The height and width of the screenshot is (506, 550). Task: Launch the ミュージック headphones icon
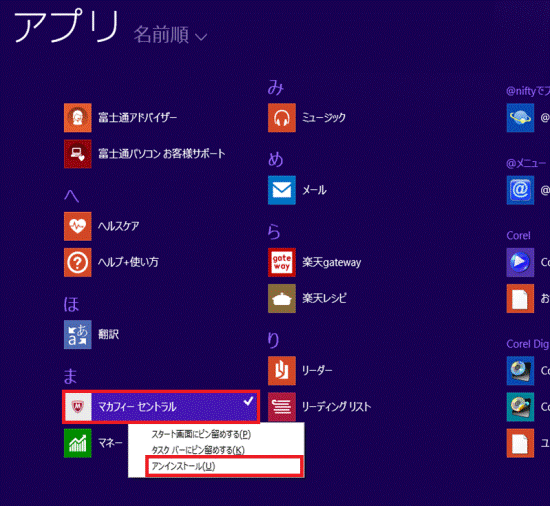[282, 117]
